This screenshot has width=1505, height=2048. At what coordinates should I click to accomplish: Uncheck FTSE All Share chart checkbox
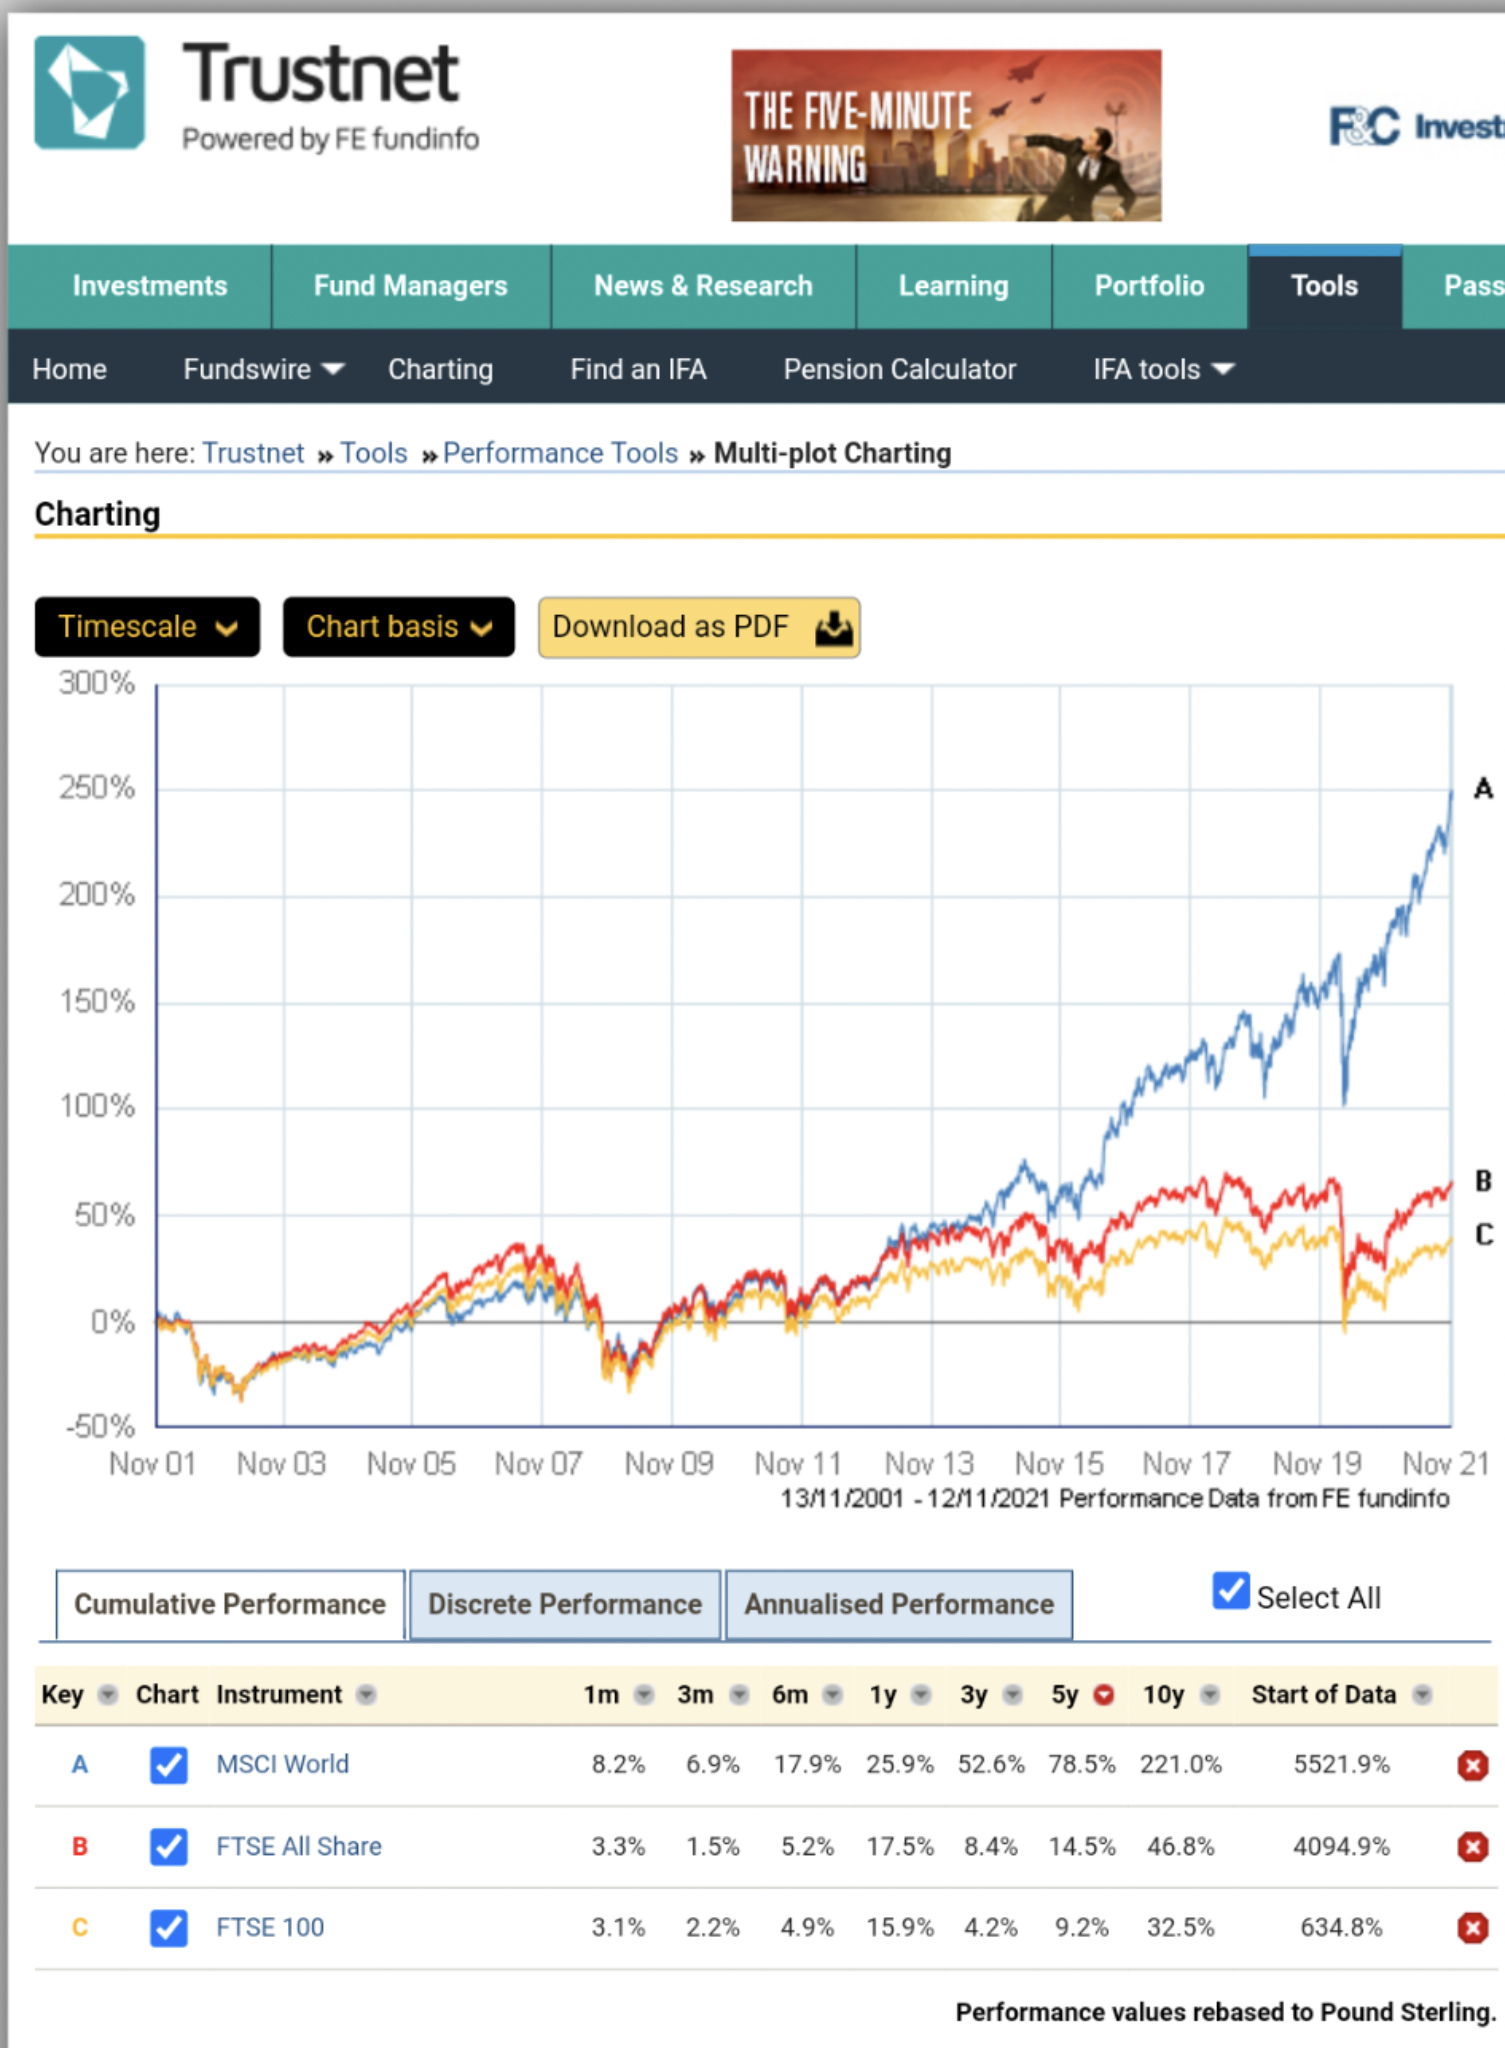[168, 1846]
